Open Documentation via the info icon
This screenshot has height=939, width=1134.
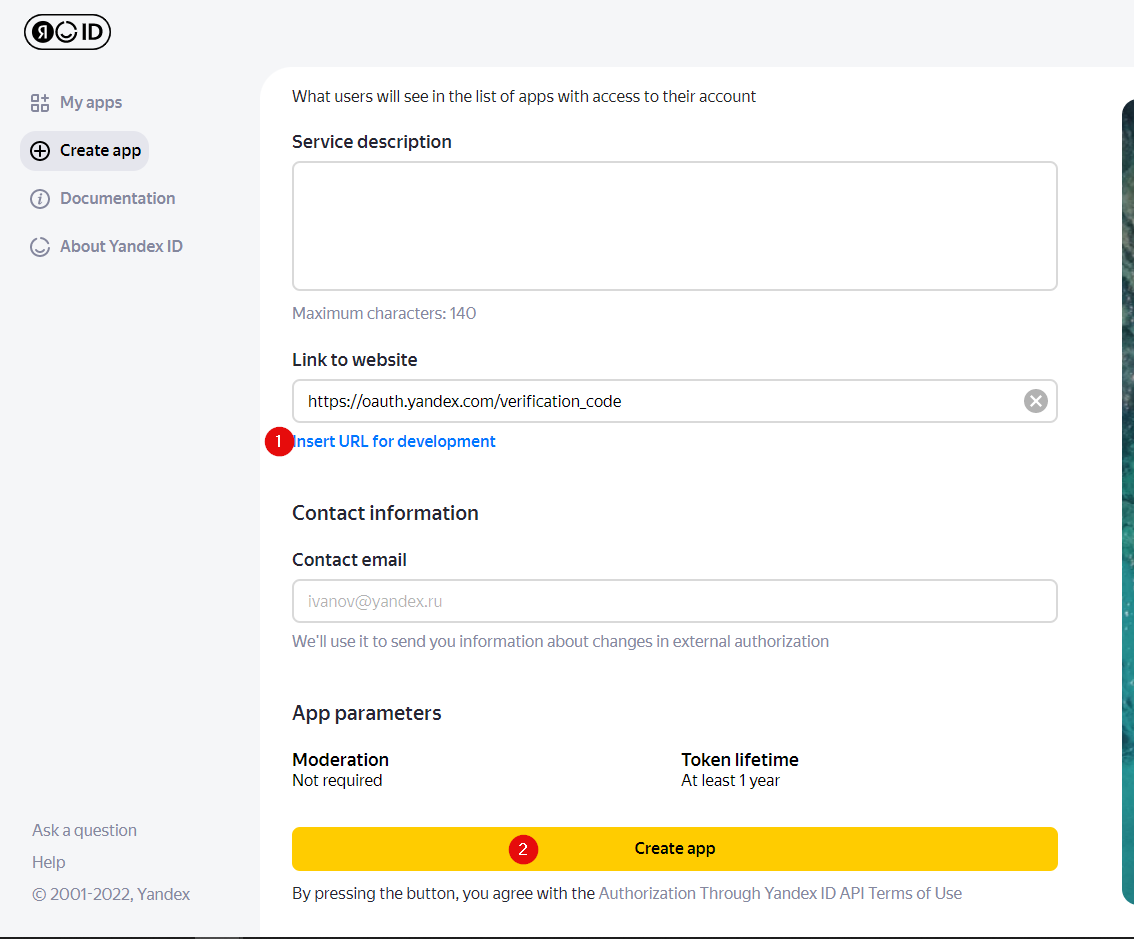click(40, 198)
